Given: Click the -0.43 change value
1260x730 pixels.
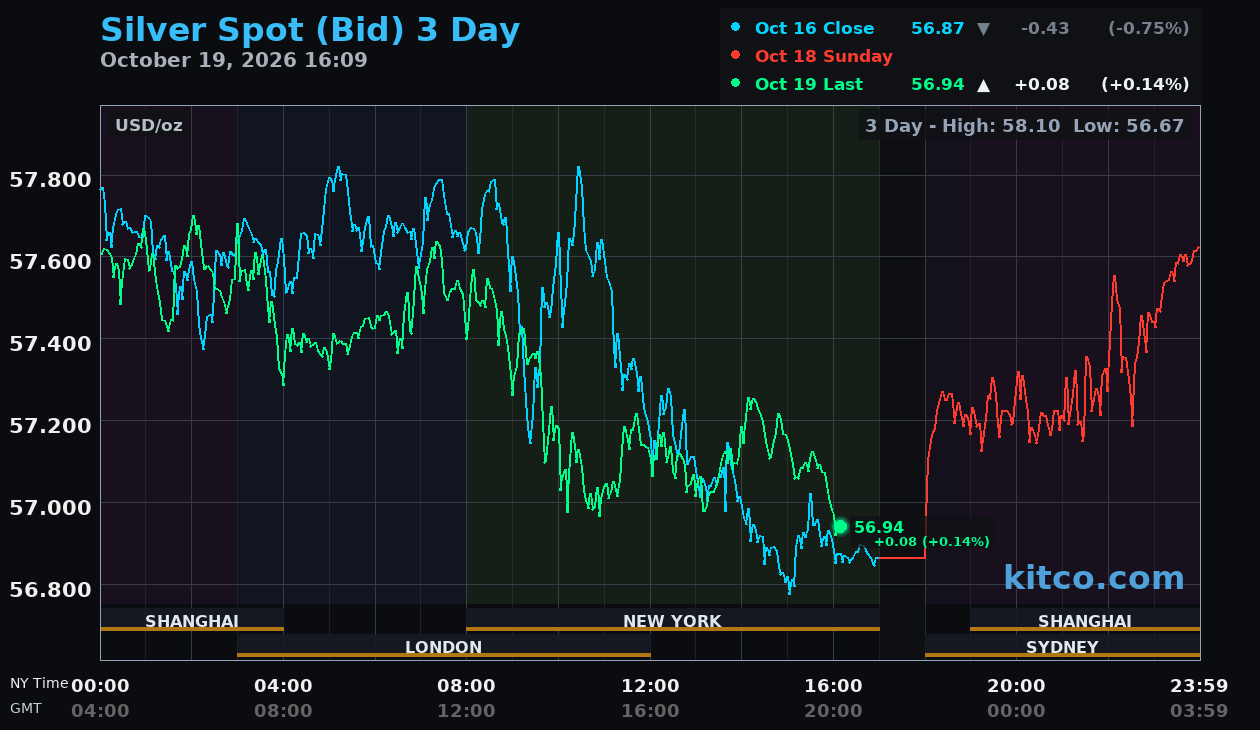Looking at the screenshot, I should [x=1045, y=28].
